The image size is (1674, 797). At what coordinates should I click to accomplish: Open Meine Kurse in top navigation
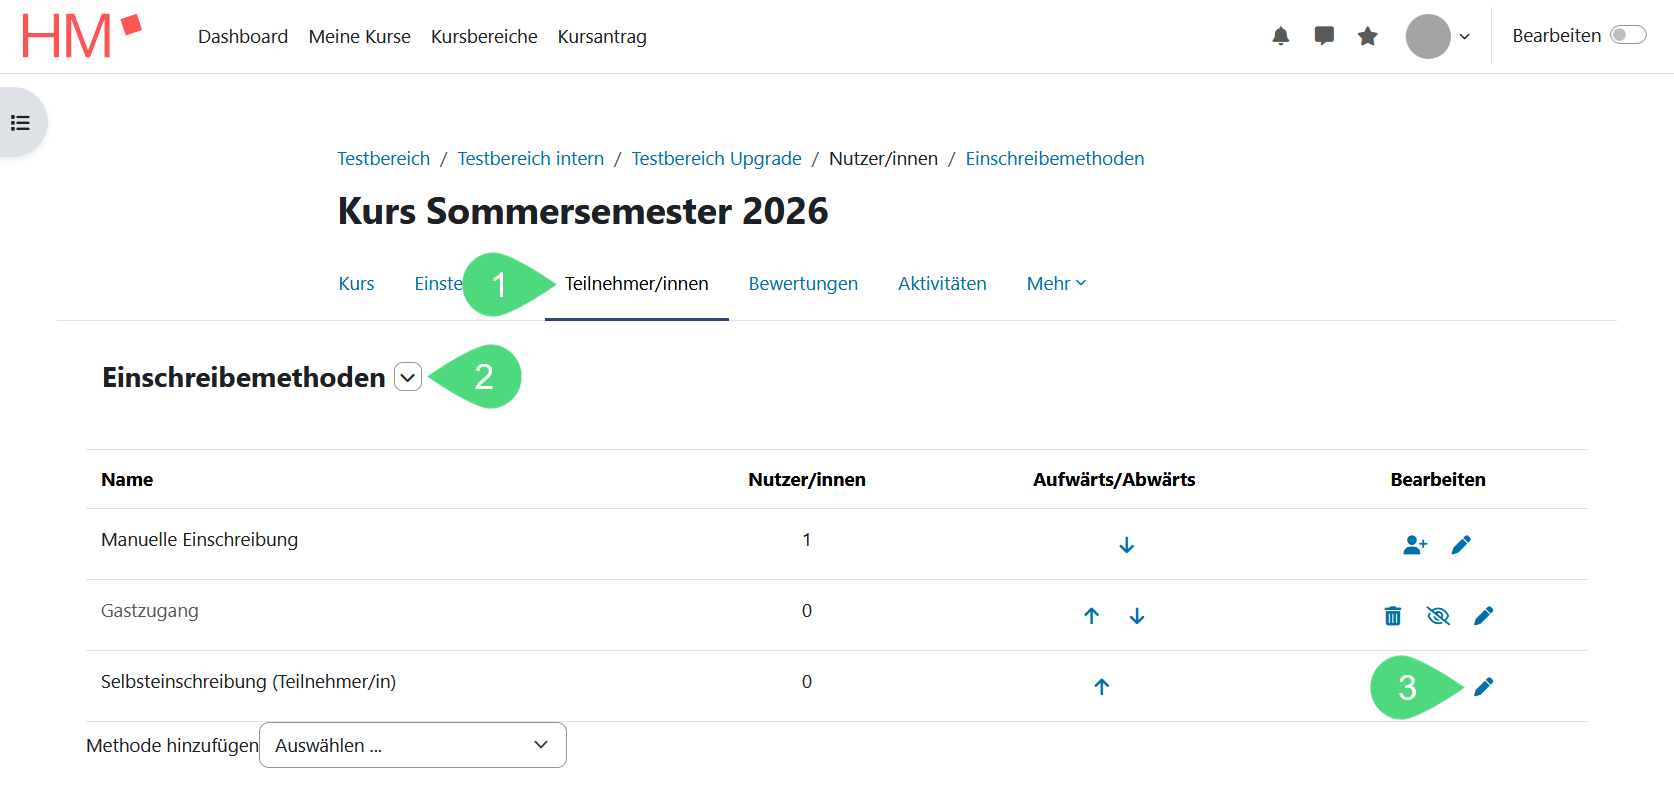(x=359, y=37)
